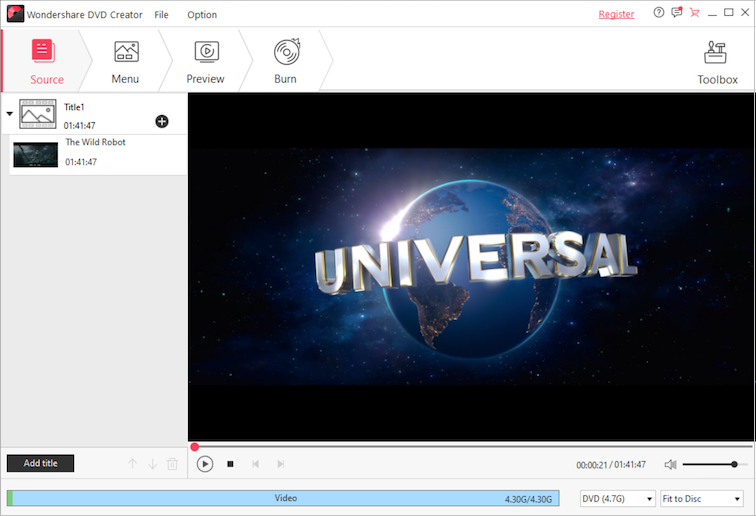The height and width of the screenshot is (516, 756).
Task: Click the Video capacity bar
Action: tap(283, 498)
